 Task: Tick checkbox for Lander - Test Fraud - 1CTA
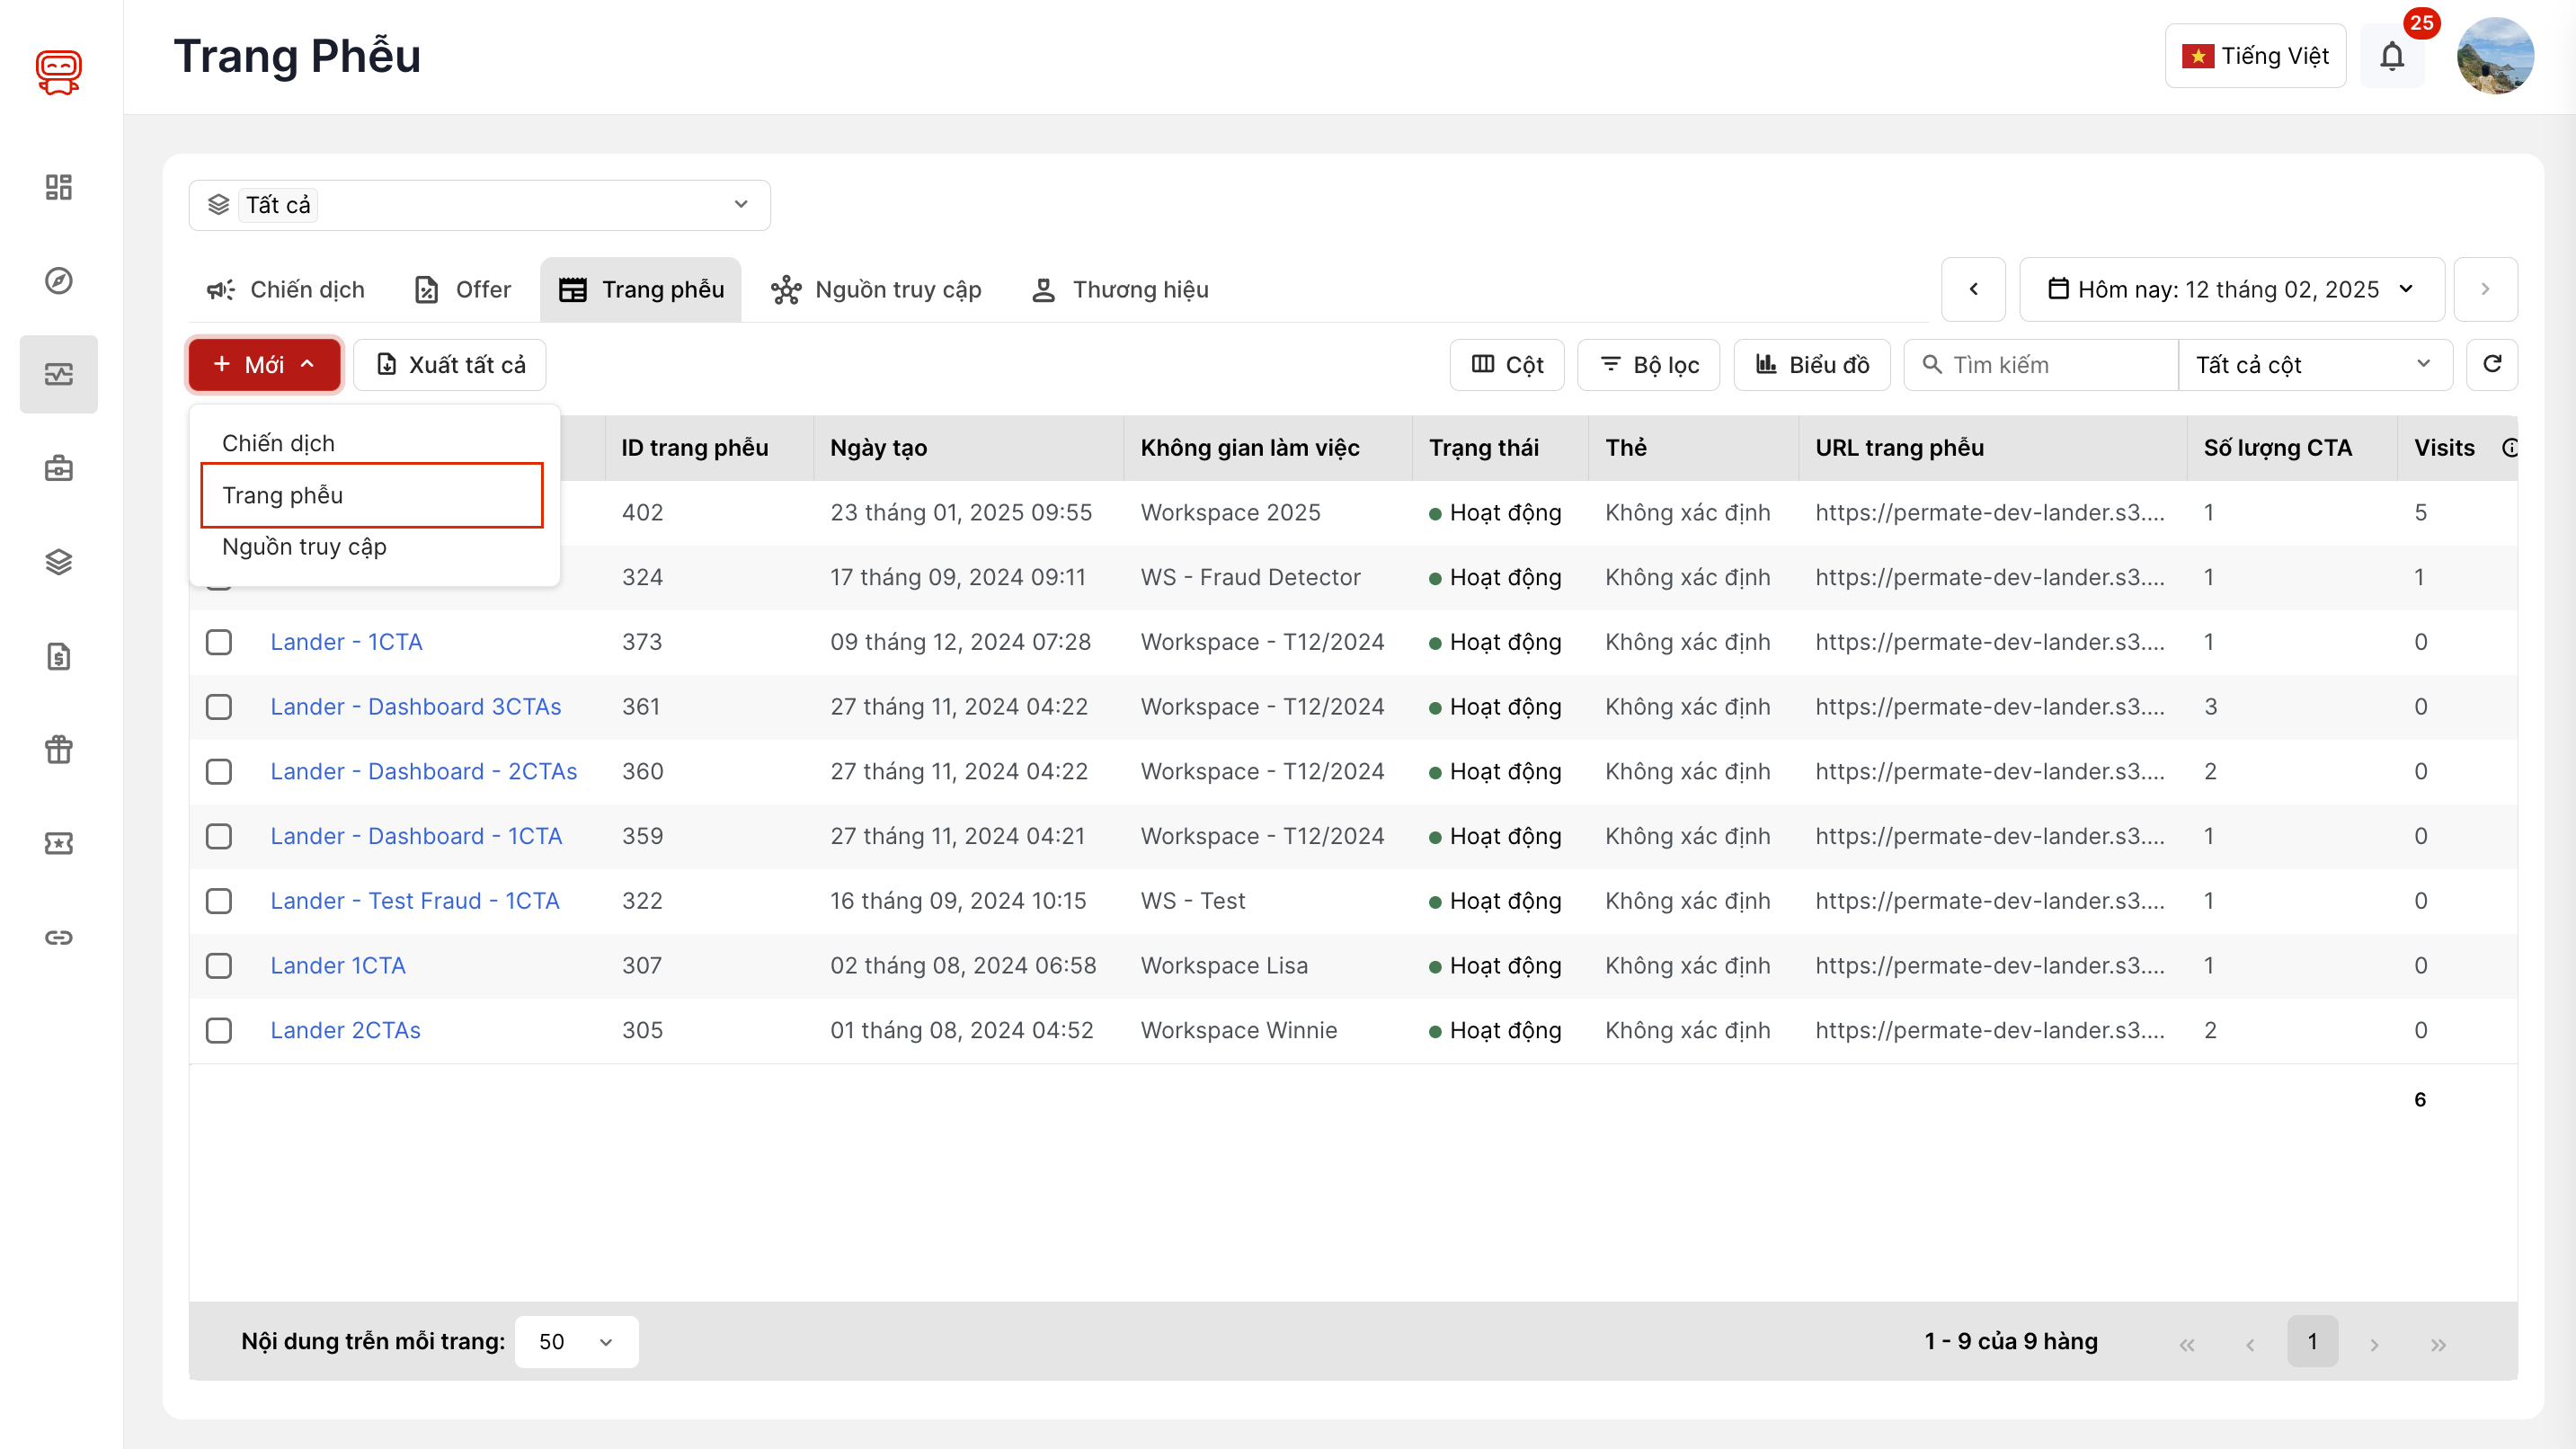pos(219,901)
